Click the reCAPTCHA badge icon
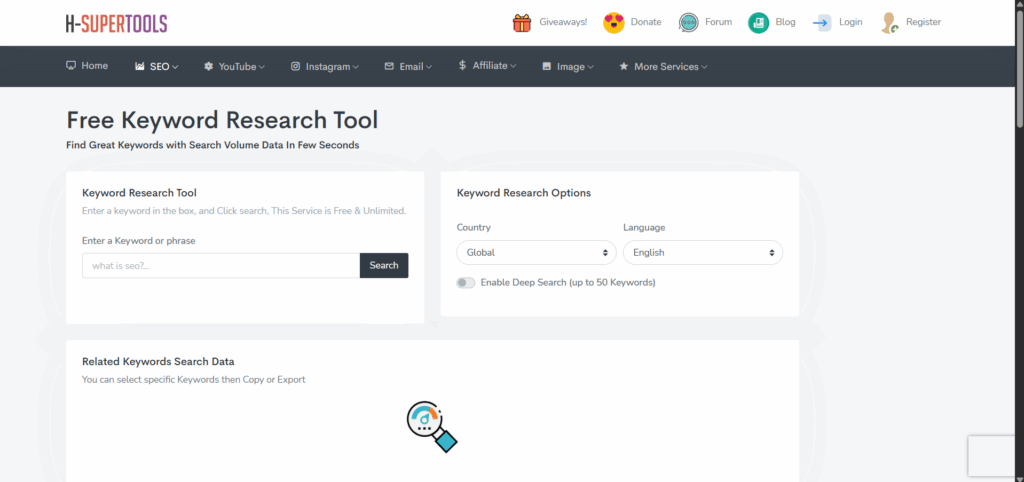Viewport: 1024px width, 482px height. (994, 456)
